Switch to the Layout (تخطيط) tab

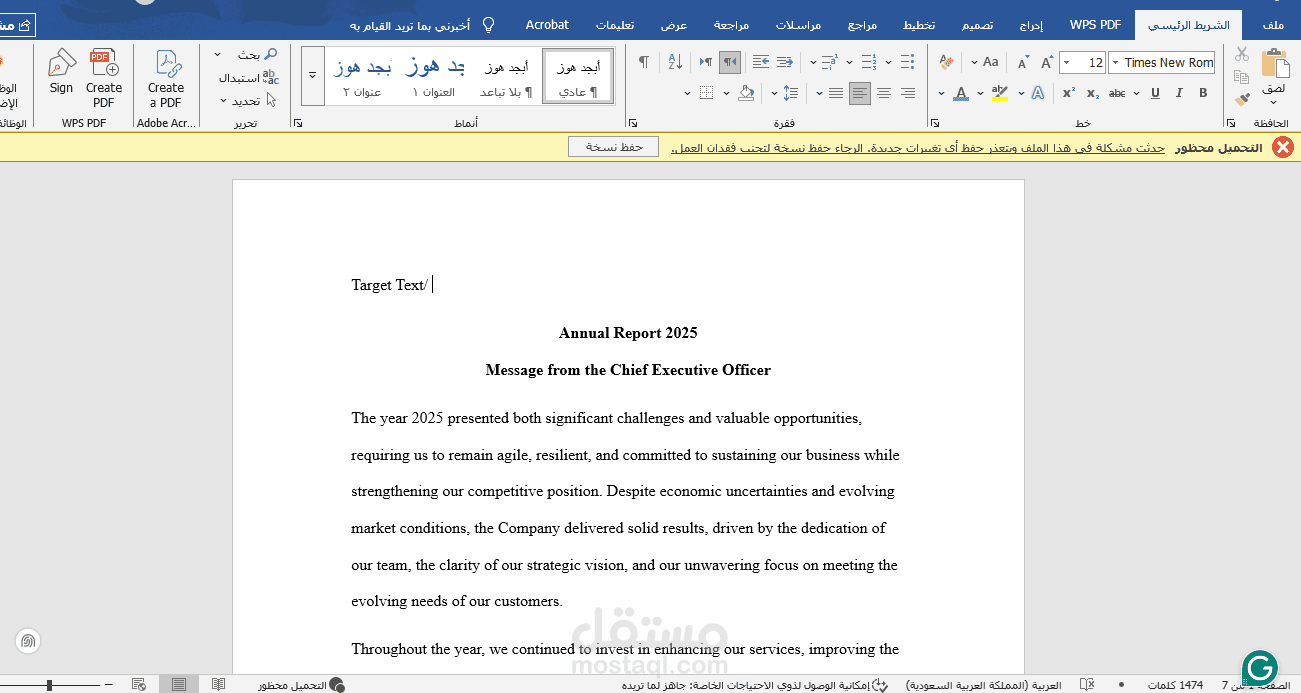(919, 25)
